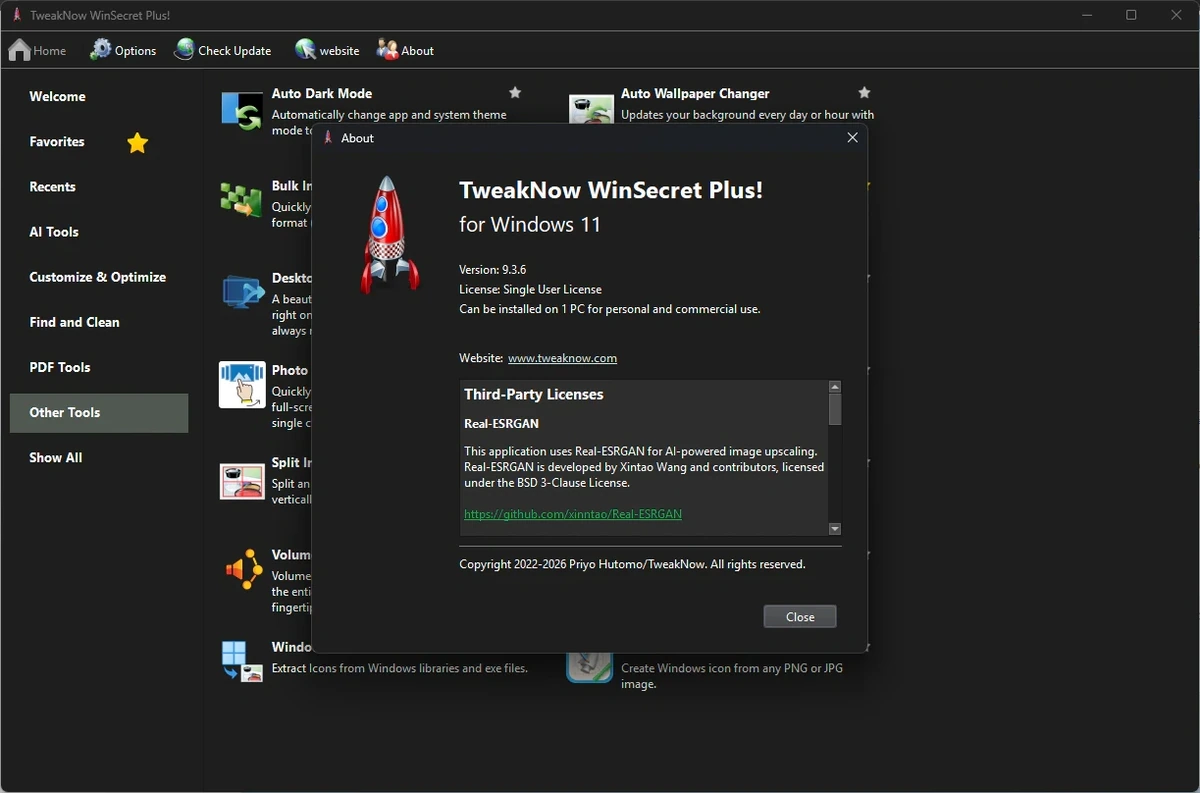1200x793 pixels.
Task: Click 'Extract Icons from Windows libraries' description
Action: pyautogui.click(x=400, y=668)
